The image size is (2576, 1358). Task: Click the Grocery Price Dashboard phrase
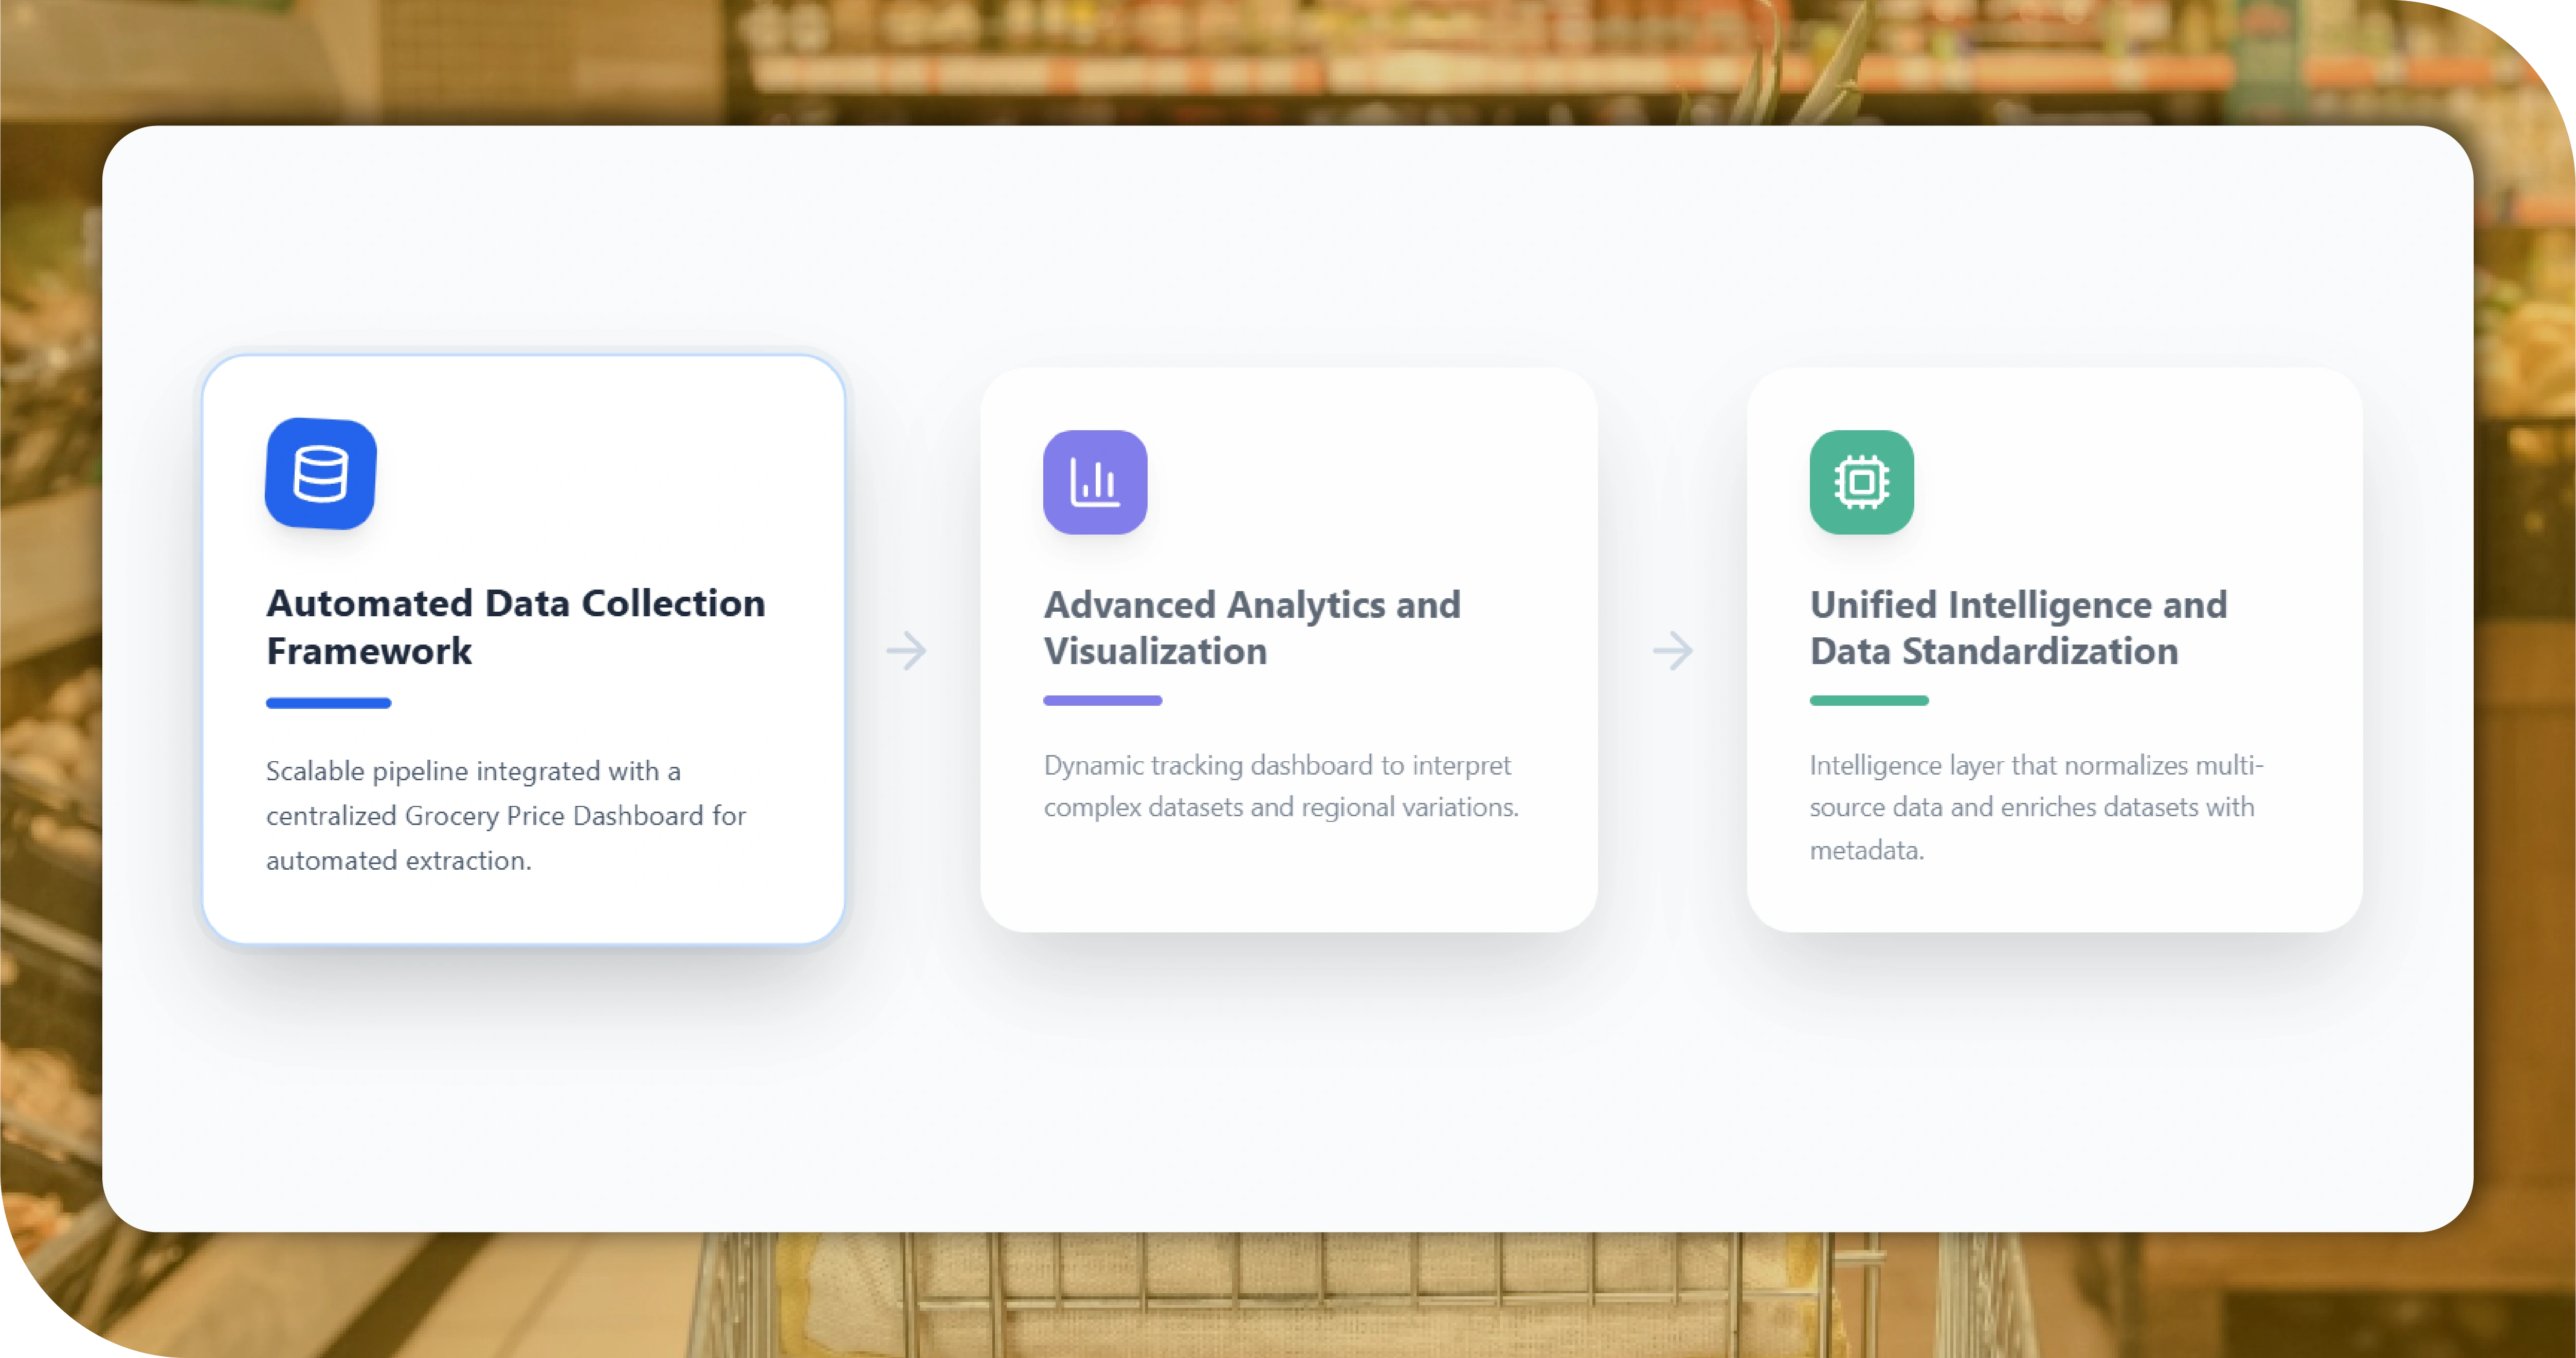[554, 816]
